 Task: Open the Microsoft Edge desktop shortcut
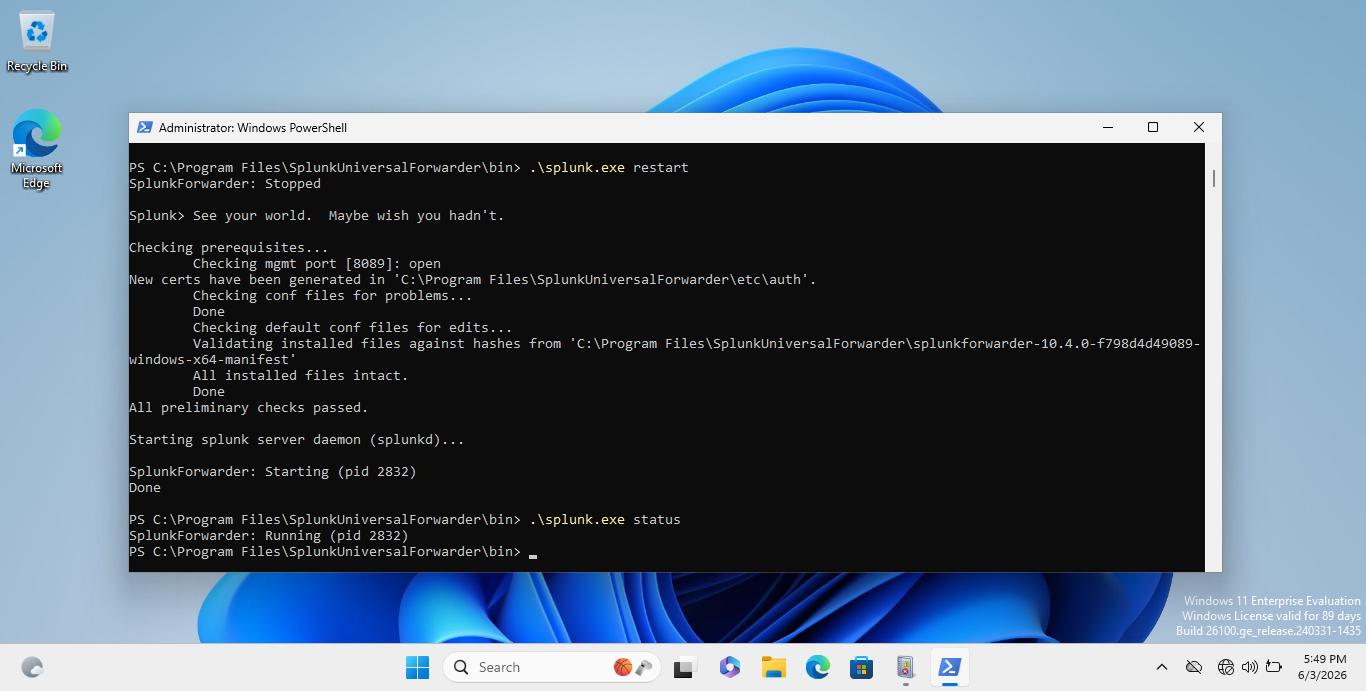point(37,149)
